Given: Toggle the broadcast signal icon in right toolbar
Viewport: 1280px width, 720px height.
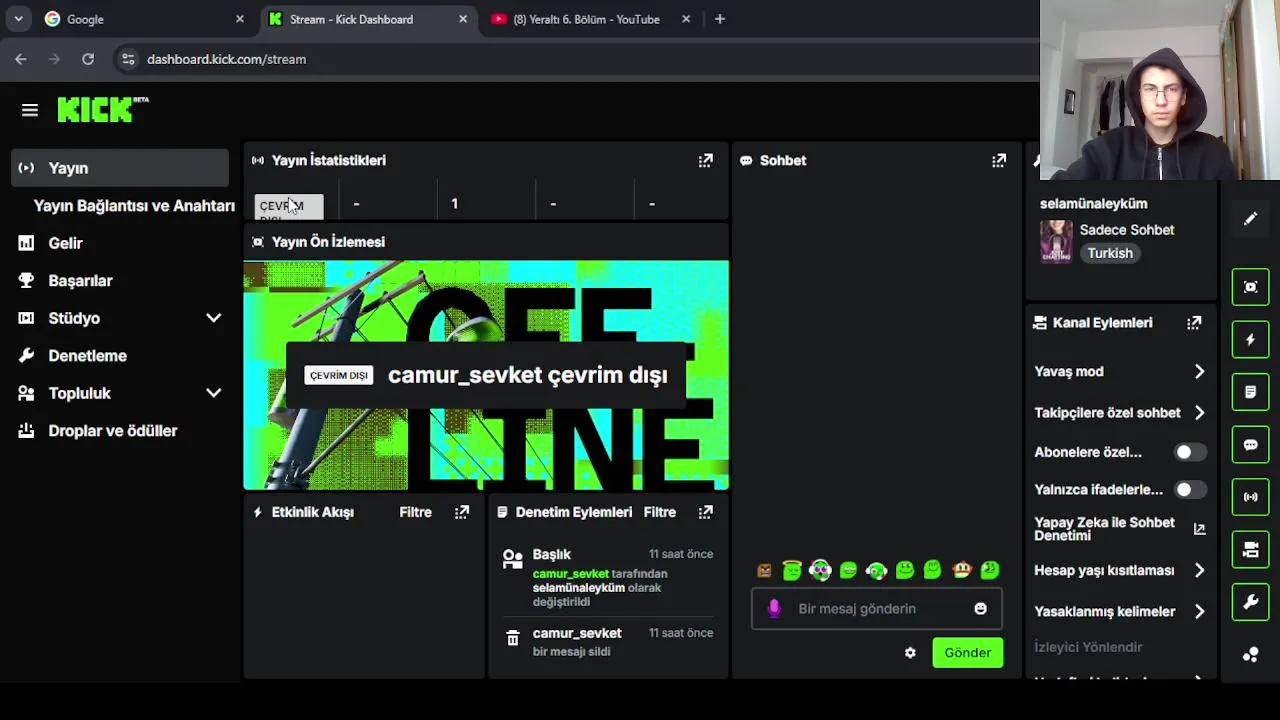Looking at the screenshot, I should point(1251,497).
